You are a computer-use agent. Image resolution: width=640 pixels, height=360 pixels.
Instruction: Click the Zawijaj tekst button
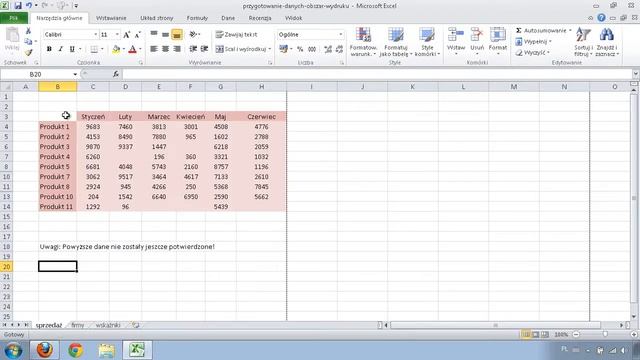tap(236, 35)
